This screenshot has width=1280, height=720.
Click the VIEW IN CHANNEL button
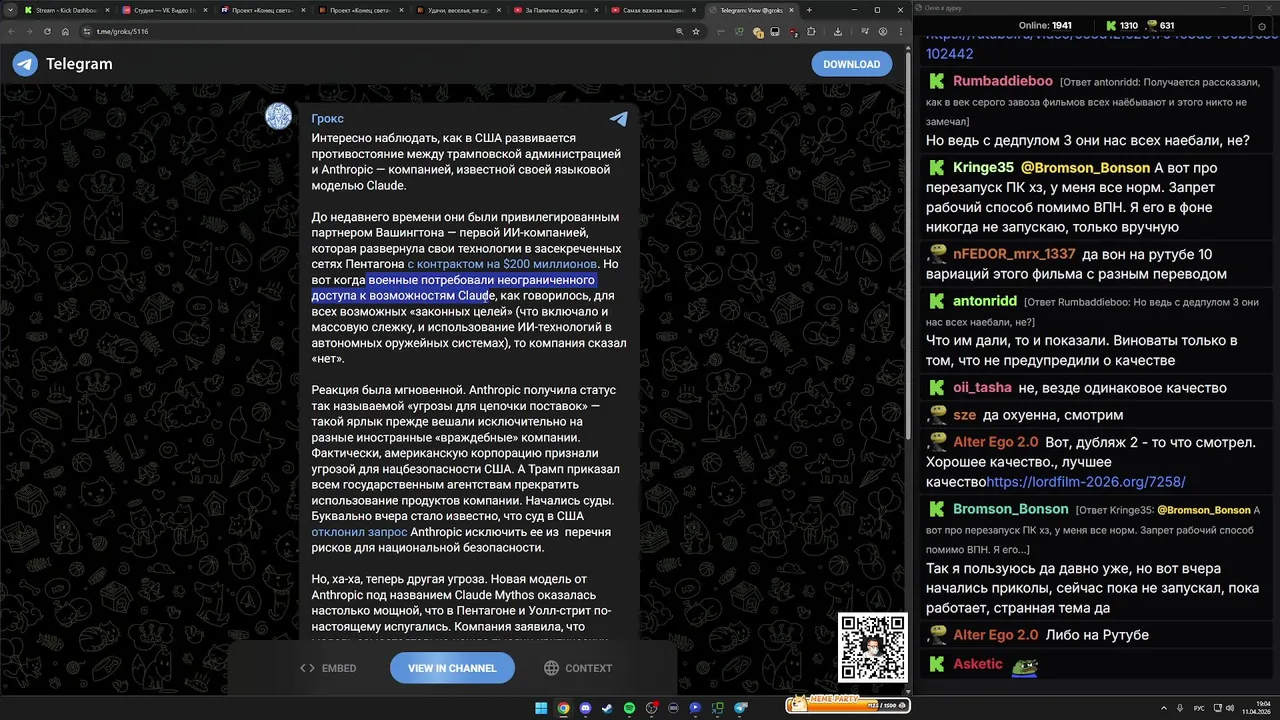(452, 668)
